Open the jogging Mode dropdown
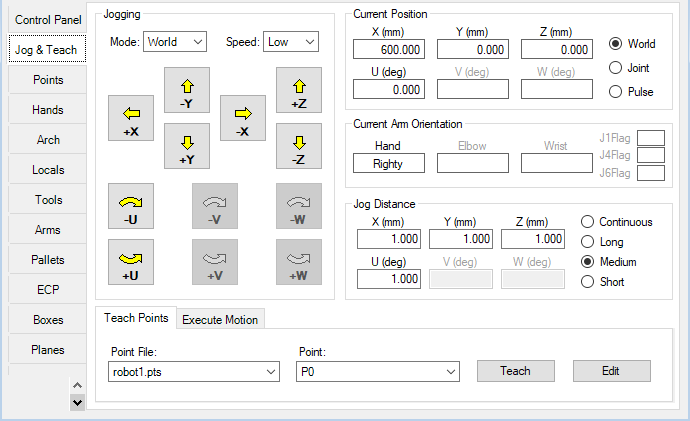 coord(175,42)
